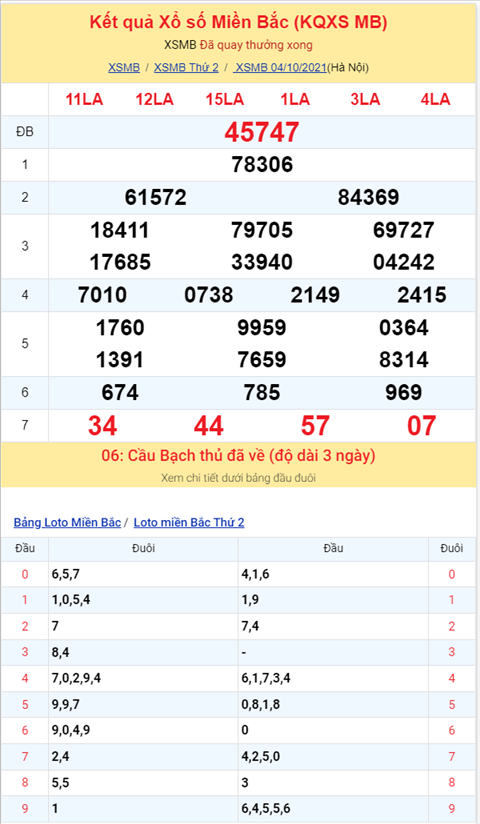Select third prize number 04242
480x824 pixels.
click(x=404, y=262)
